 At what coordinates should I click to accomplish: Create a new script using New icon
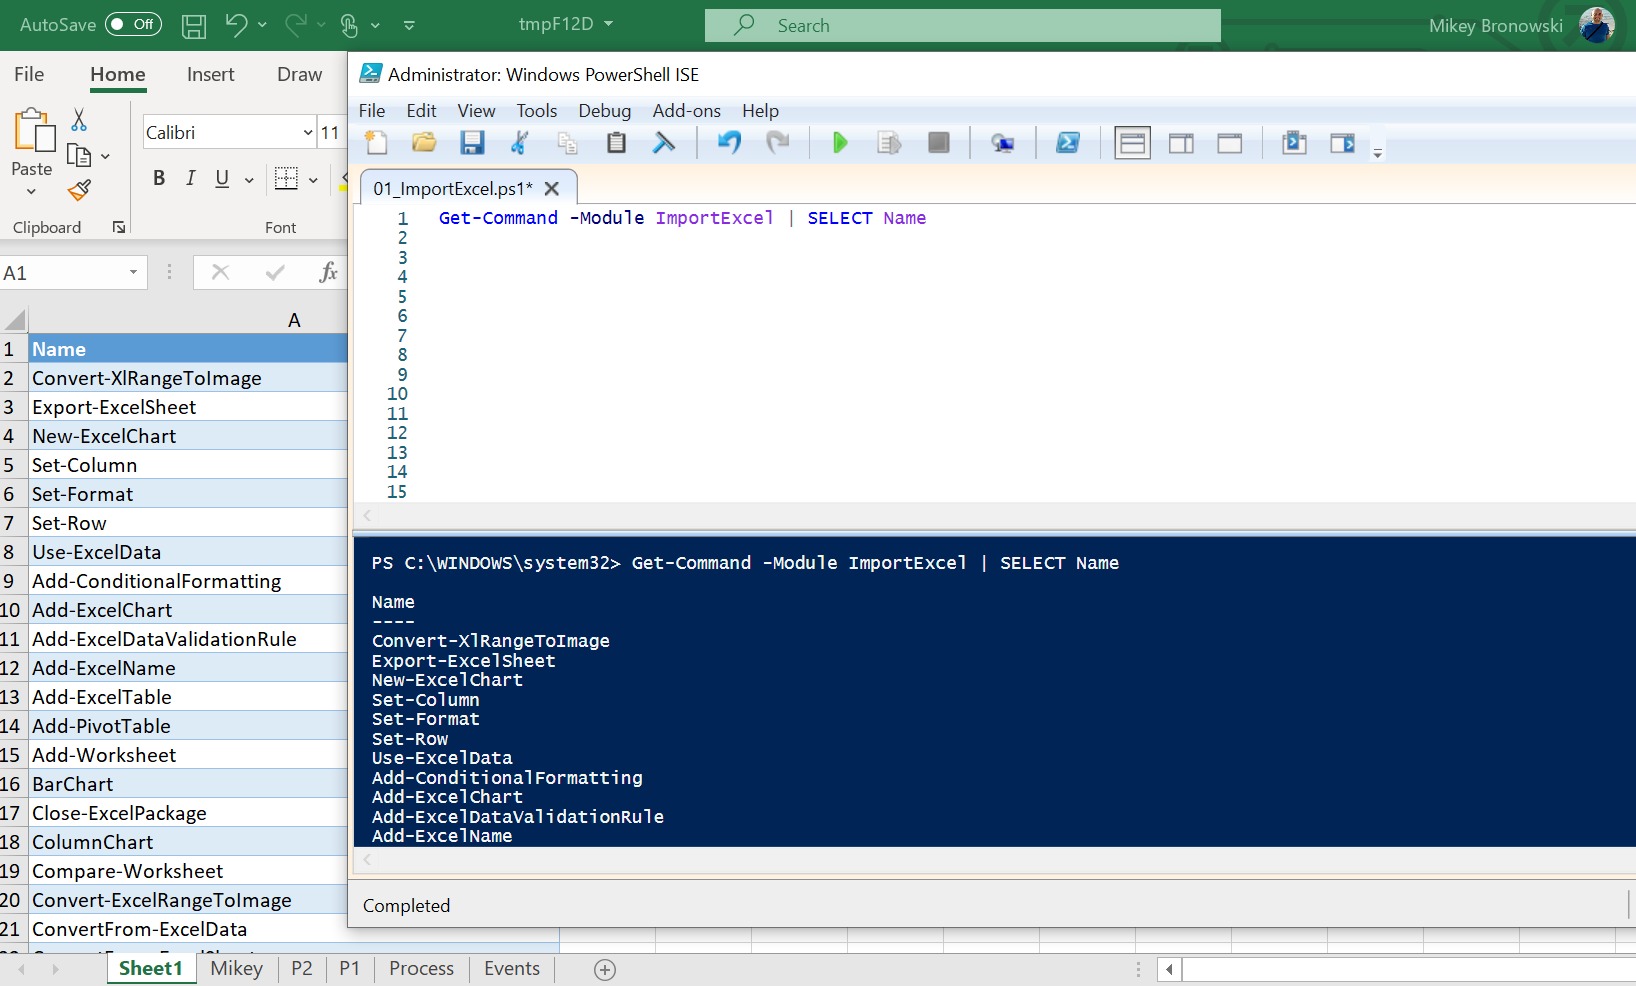376,143
